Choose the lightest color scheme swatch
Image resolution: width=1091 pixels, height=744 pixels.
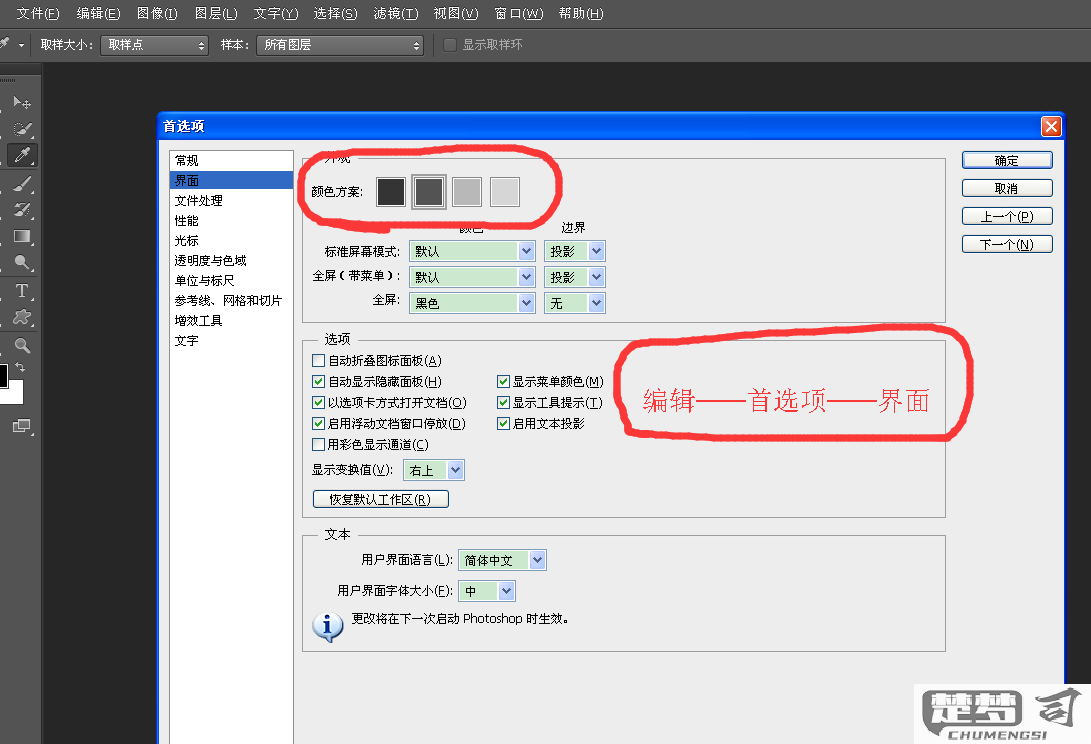point(505,191)
